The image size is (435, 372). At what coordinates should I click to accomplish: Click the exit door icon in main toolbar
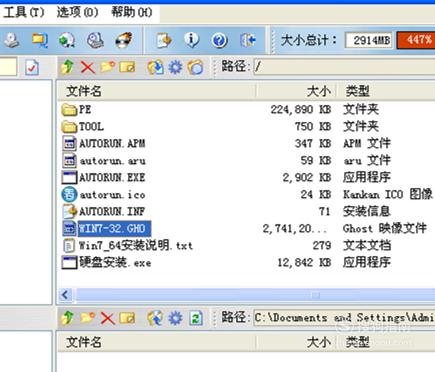coord(248,40)
